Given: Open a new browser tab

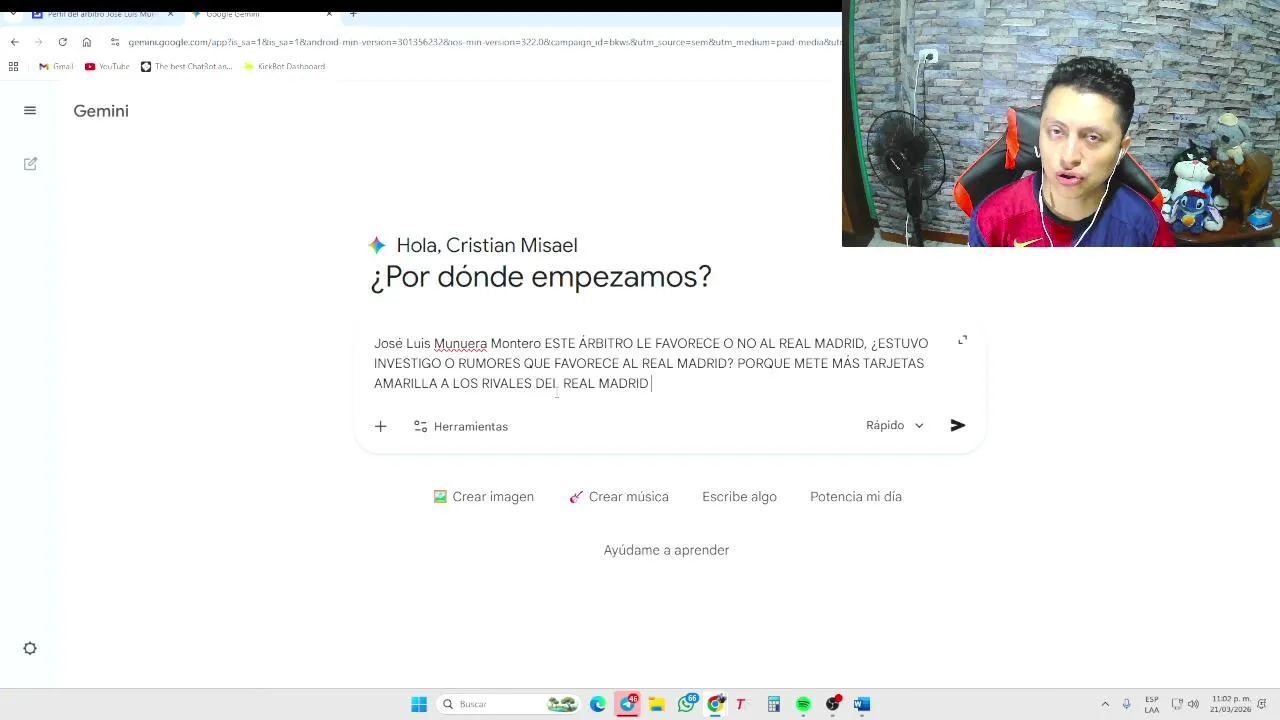Looking at the screenshot, I should (x=353, y=14).
